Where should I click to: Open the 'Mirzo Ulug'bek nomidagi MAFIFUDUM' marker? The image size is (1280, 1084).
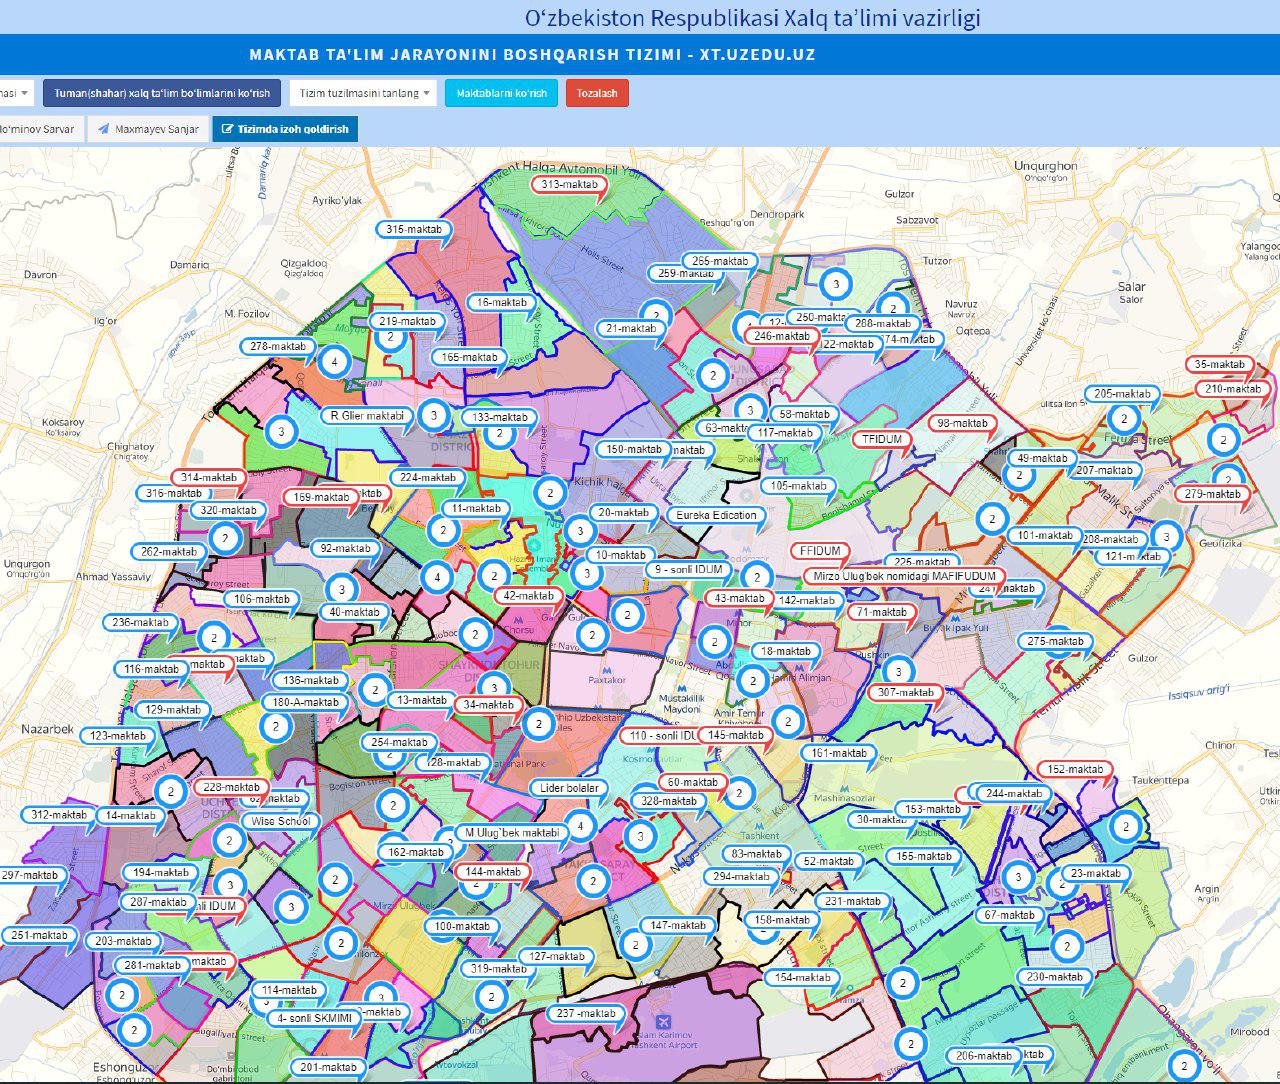click(904, 576)
